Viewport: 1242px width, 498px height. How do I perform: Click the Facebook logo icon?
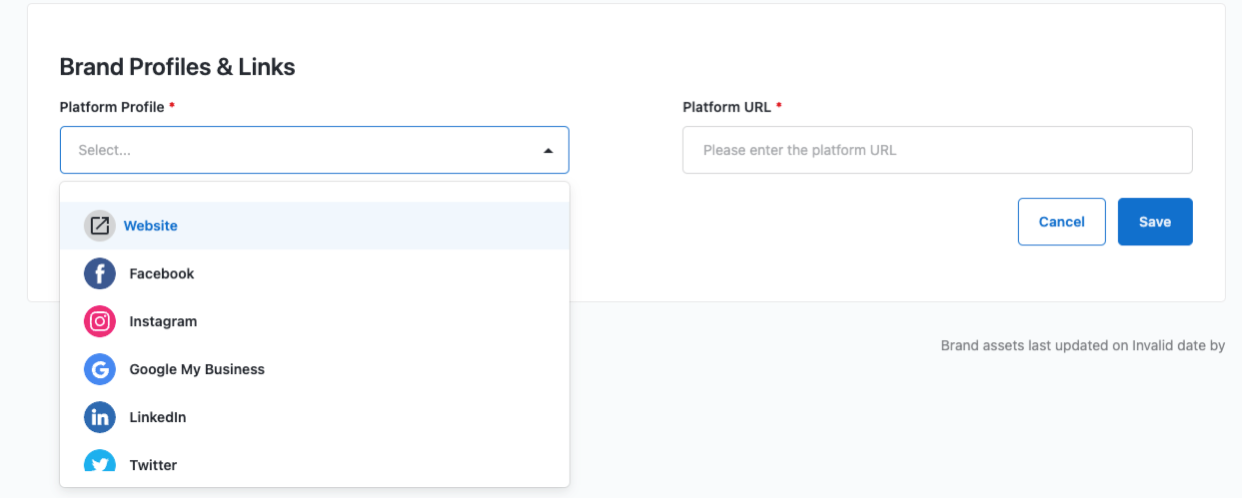[x=99, y=274]
